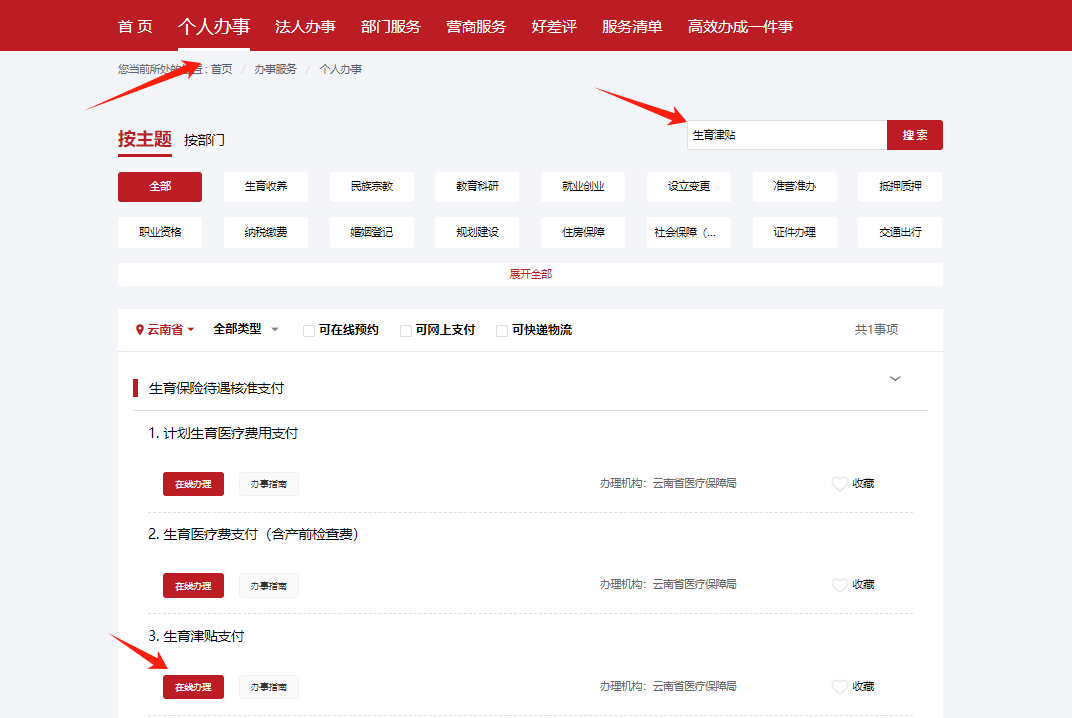Screen dimensions: 1072x718
Task: Enable the 可快递物流 checkbox
Action: coord(501,329)
